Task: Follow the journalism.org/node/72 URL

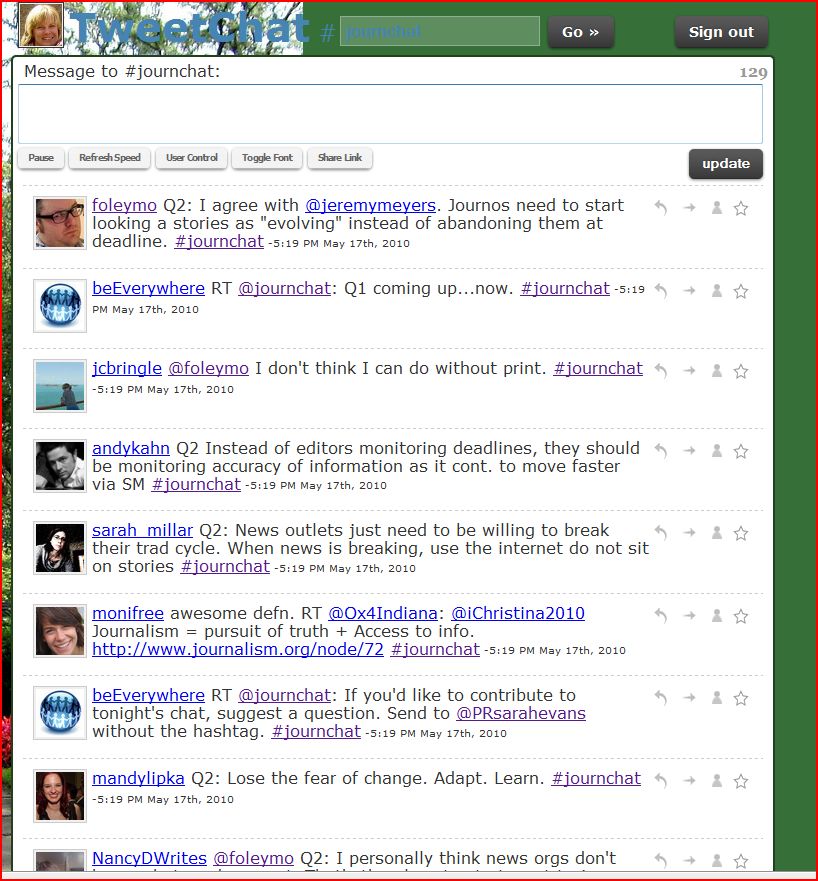Action: click(238, 649)
